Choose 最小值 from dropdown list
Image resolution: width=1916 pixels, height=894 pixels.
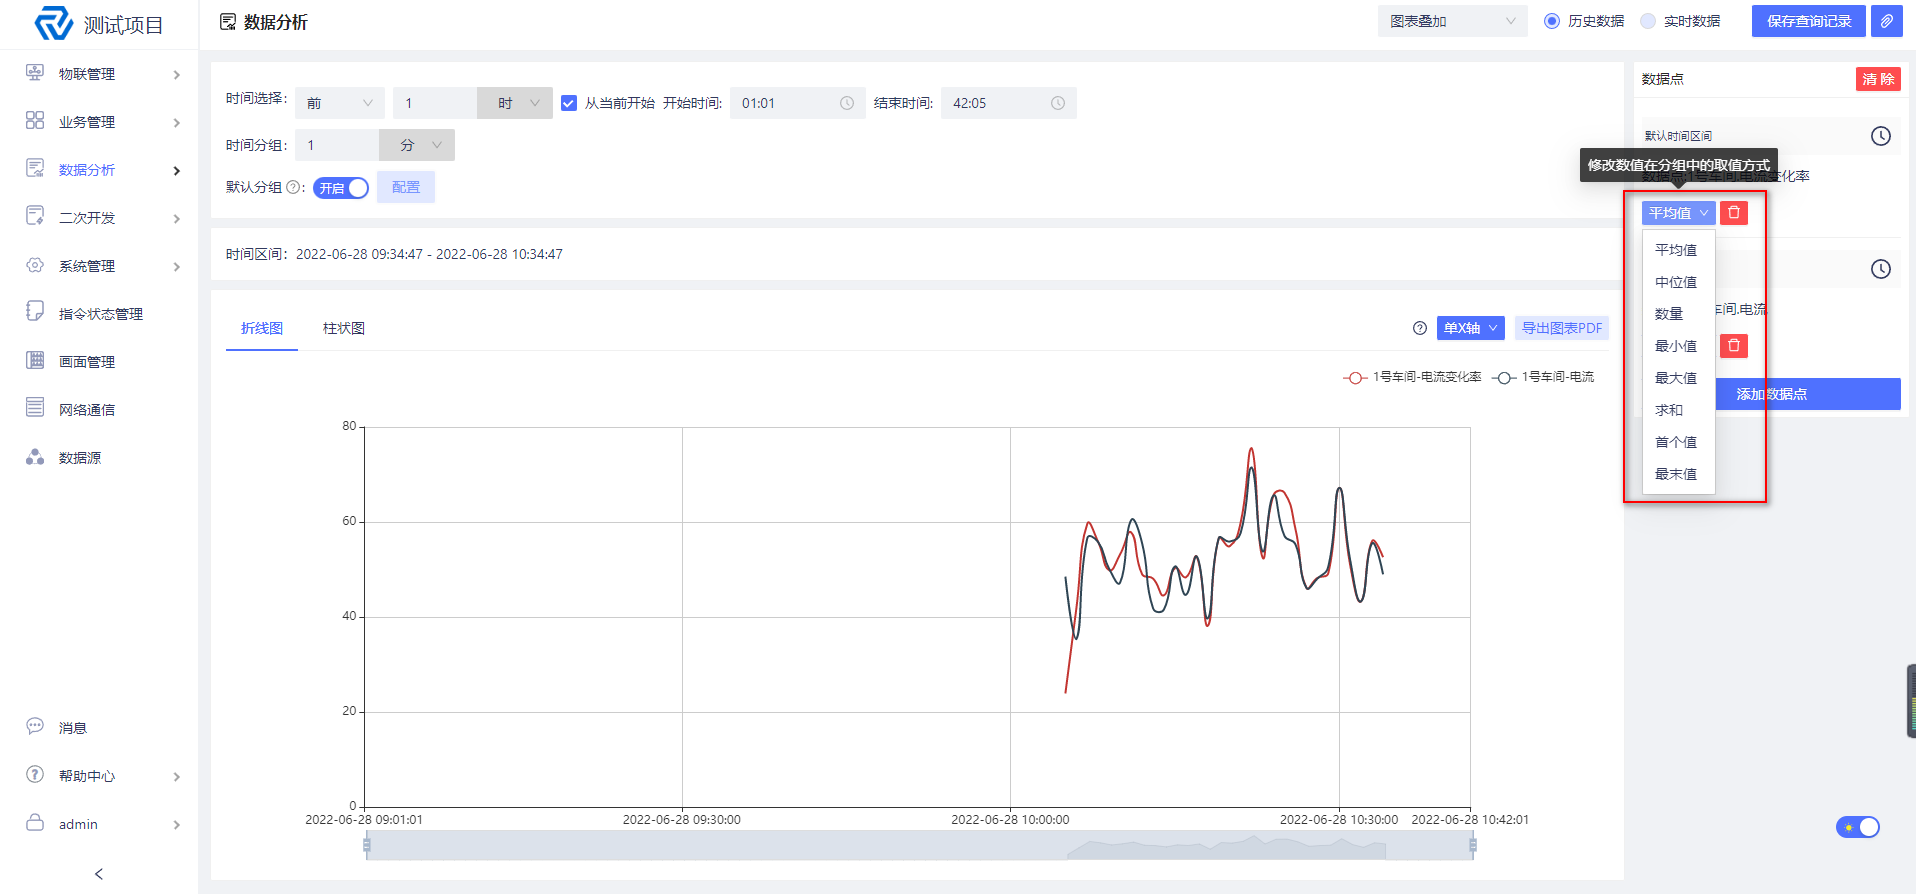[1679, 346]
